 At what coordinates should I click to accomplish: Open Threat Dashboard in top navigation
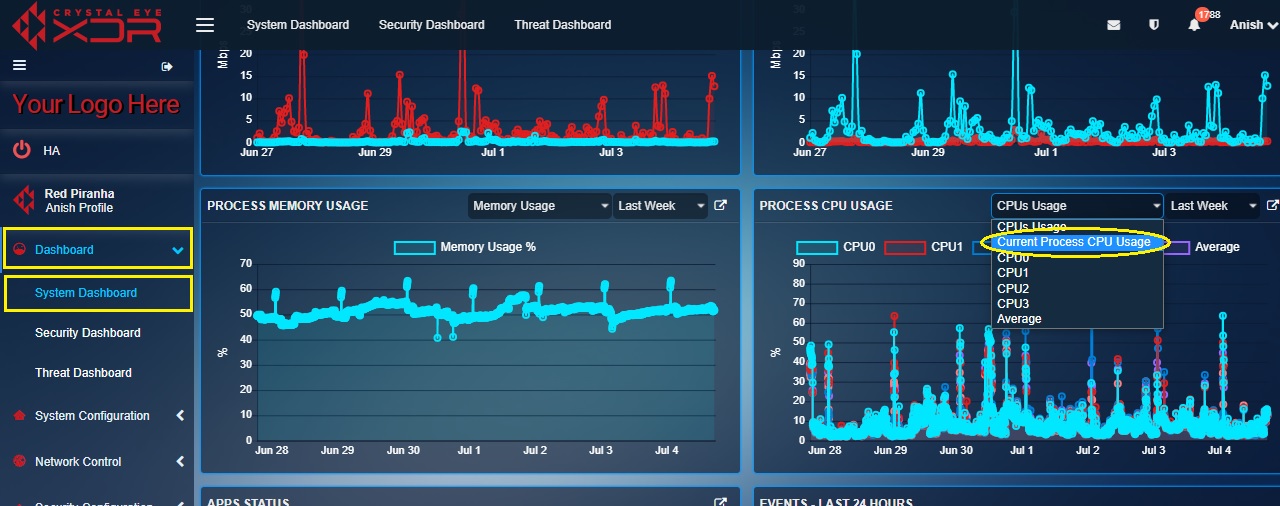pyautogui.click(x=563, y=25)
